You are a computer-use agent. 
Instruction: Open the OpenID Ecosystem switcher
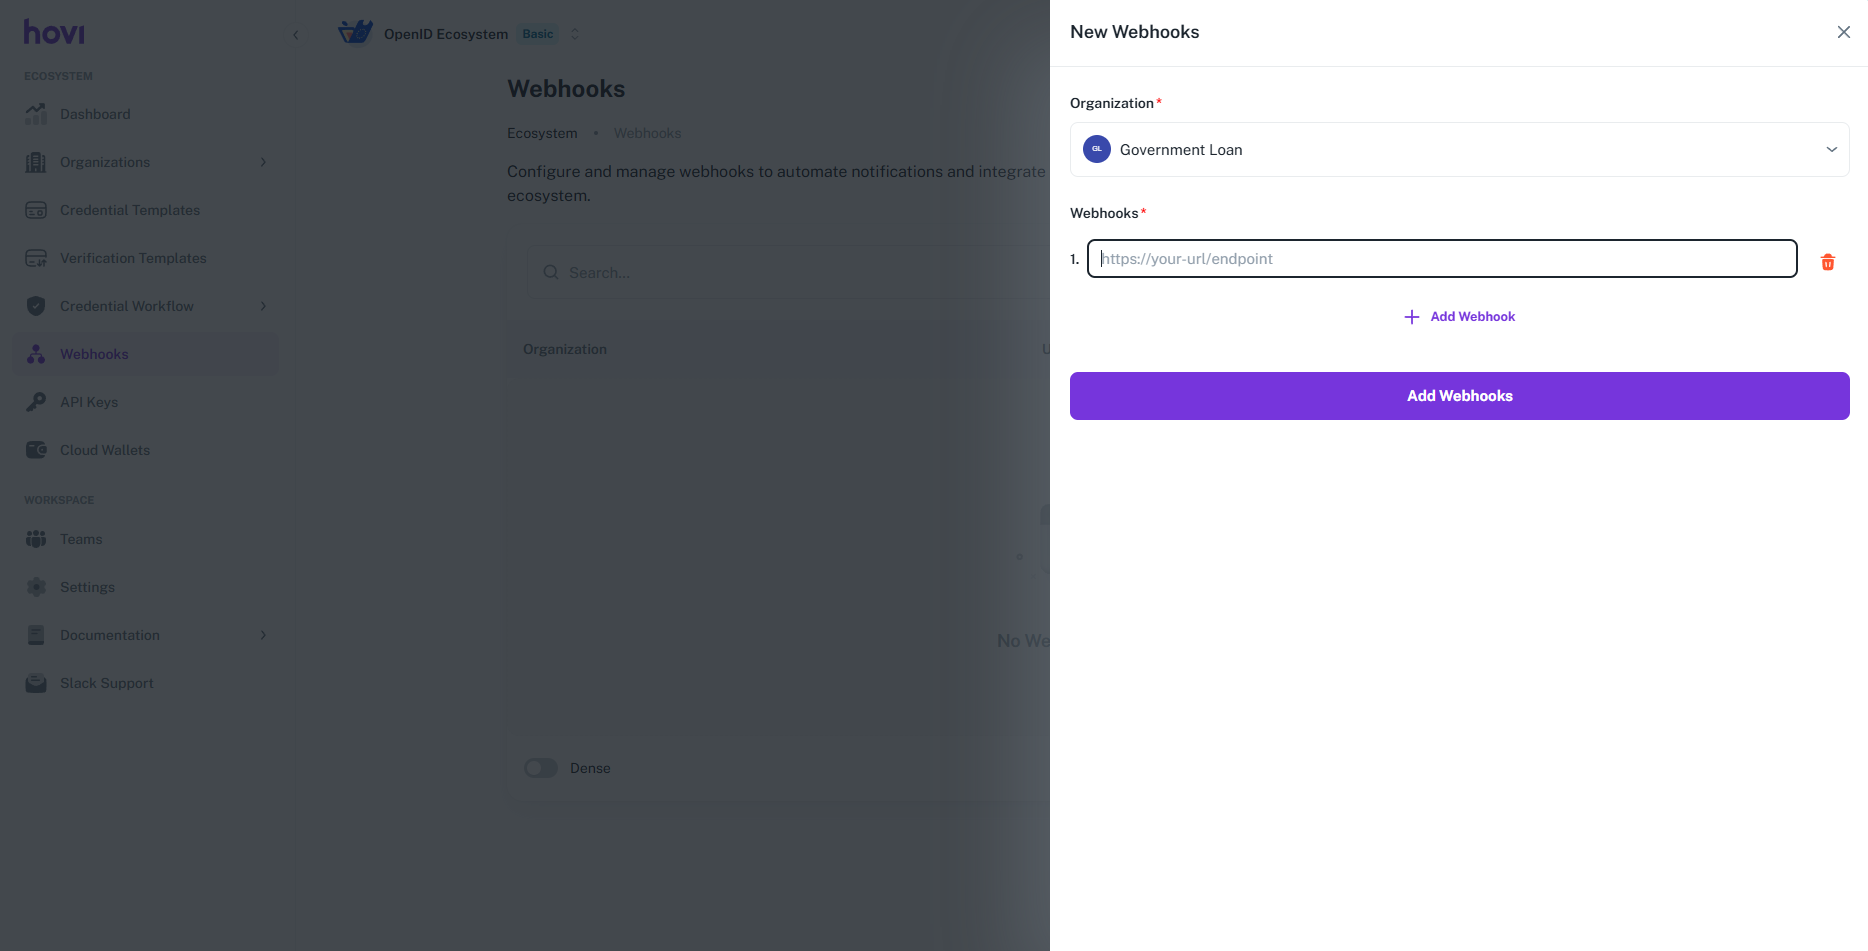574,34
